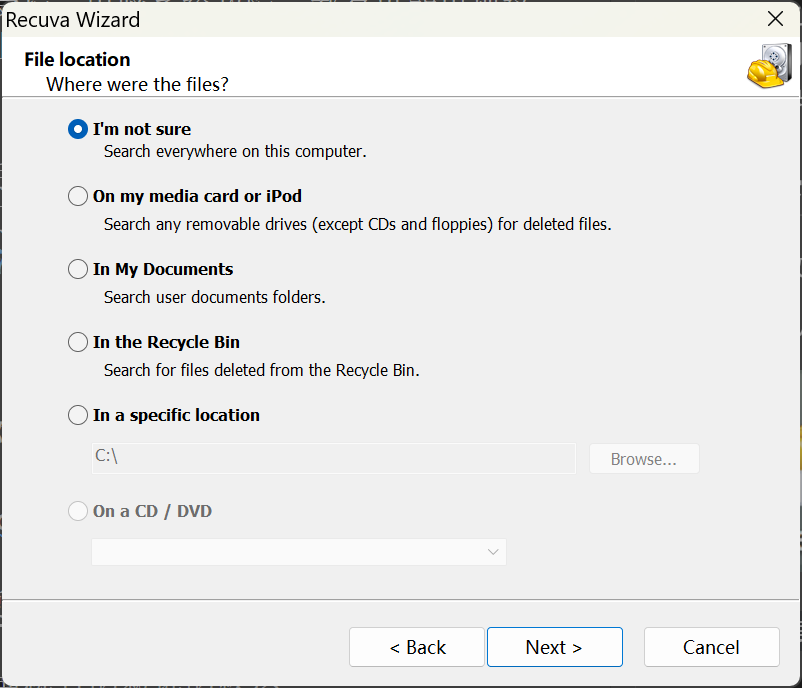Image resolution: width=802 pixels, height=688 pixels.
Task: Proceed with the Next > button
Action: [555, 647]
